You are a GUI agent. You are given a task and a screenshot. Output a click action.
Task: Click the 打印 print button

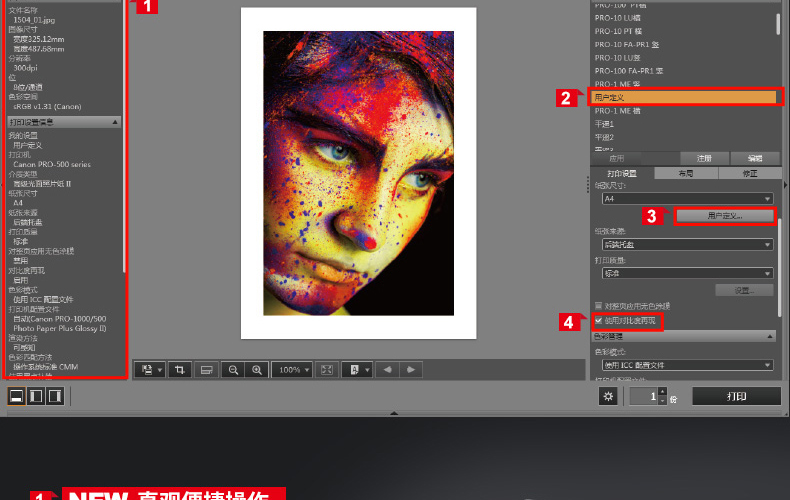click(x=737, y=396)
